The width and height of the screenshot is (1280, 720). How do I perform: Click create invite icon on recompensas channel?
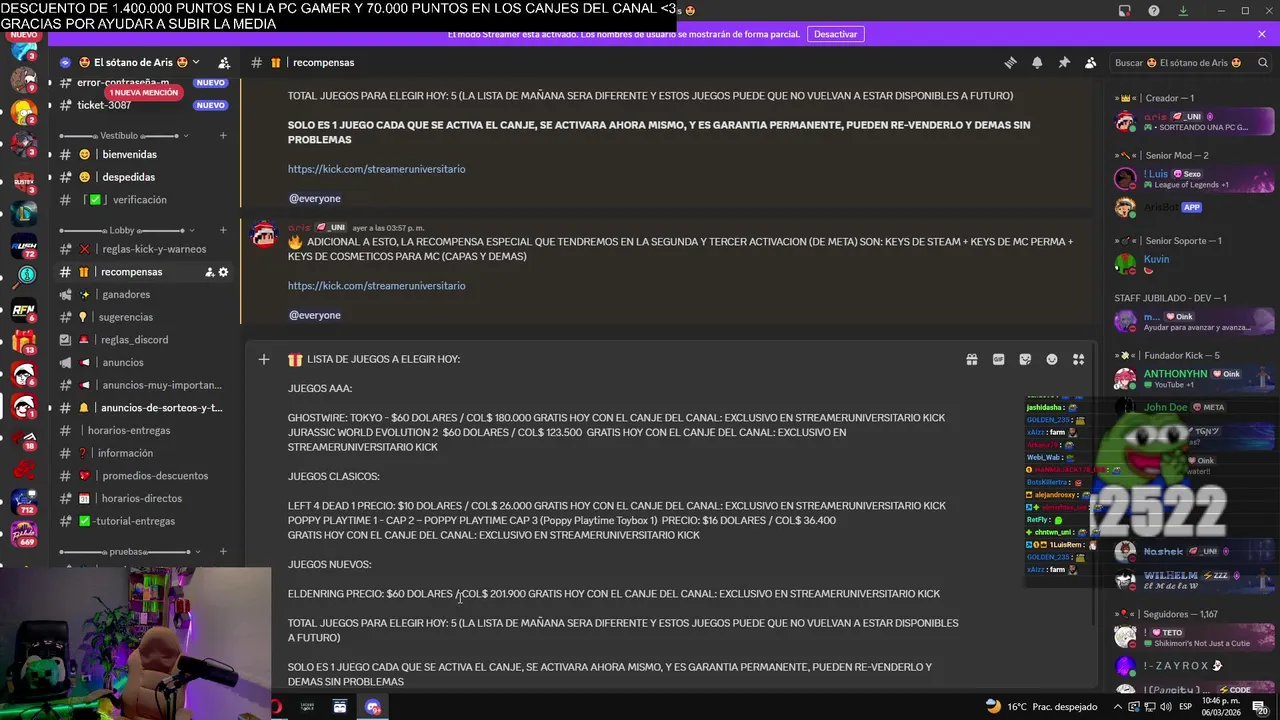click(210, 272)
